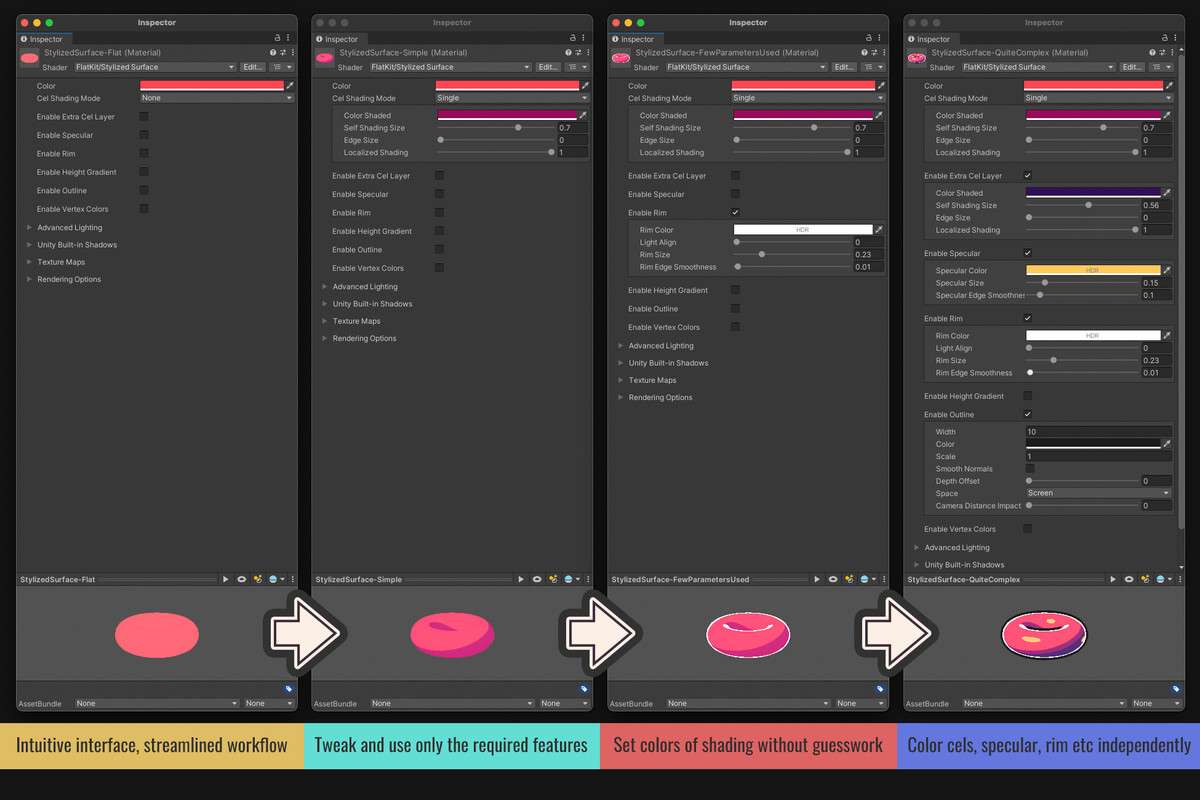
Task: Pick Color with eyedropper in StylizedSurface-Flat window
Action: [291, 86]
